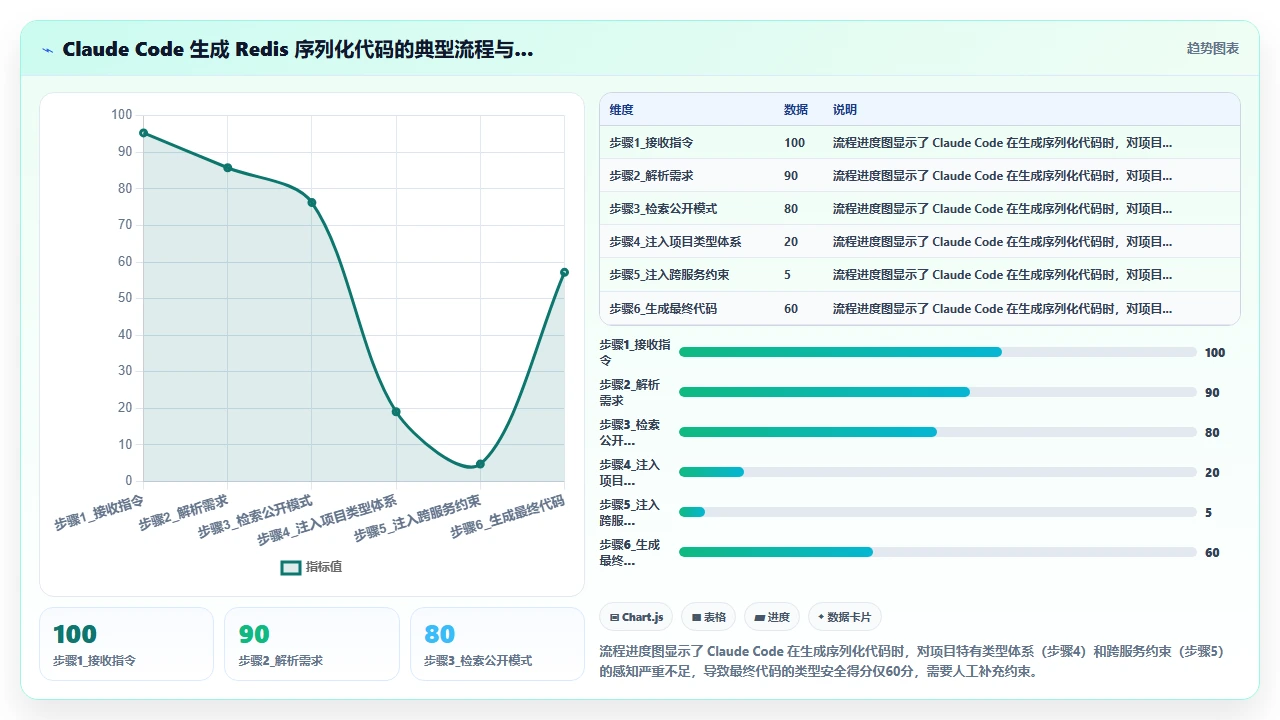This screenshot has height=720, width=1280.
Task: Click the lightning icon beside the title
Action: (x=48, y=49)
